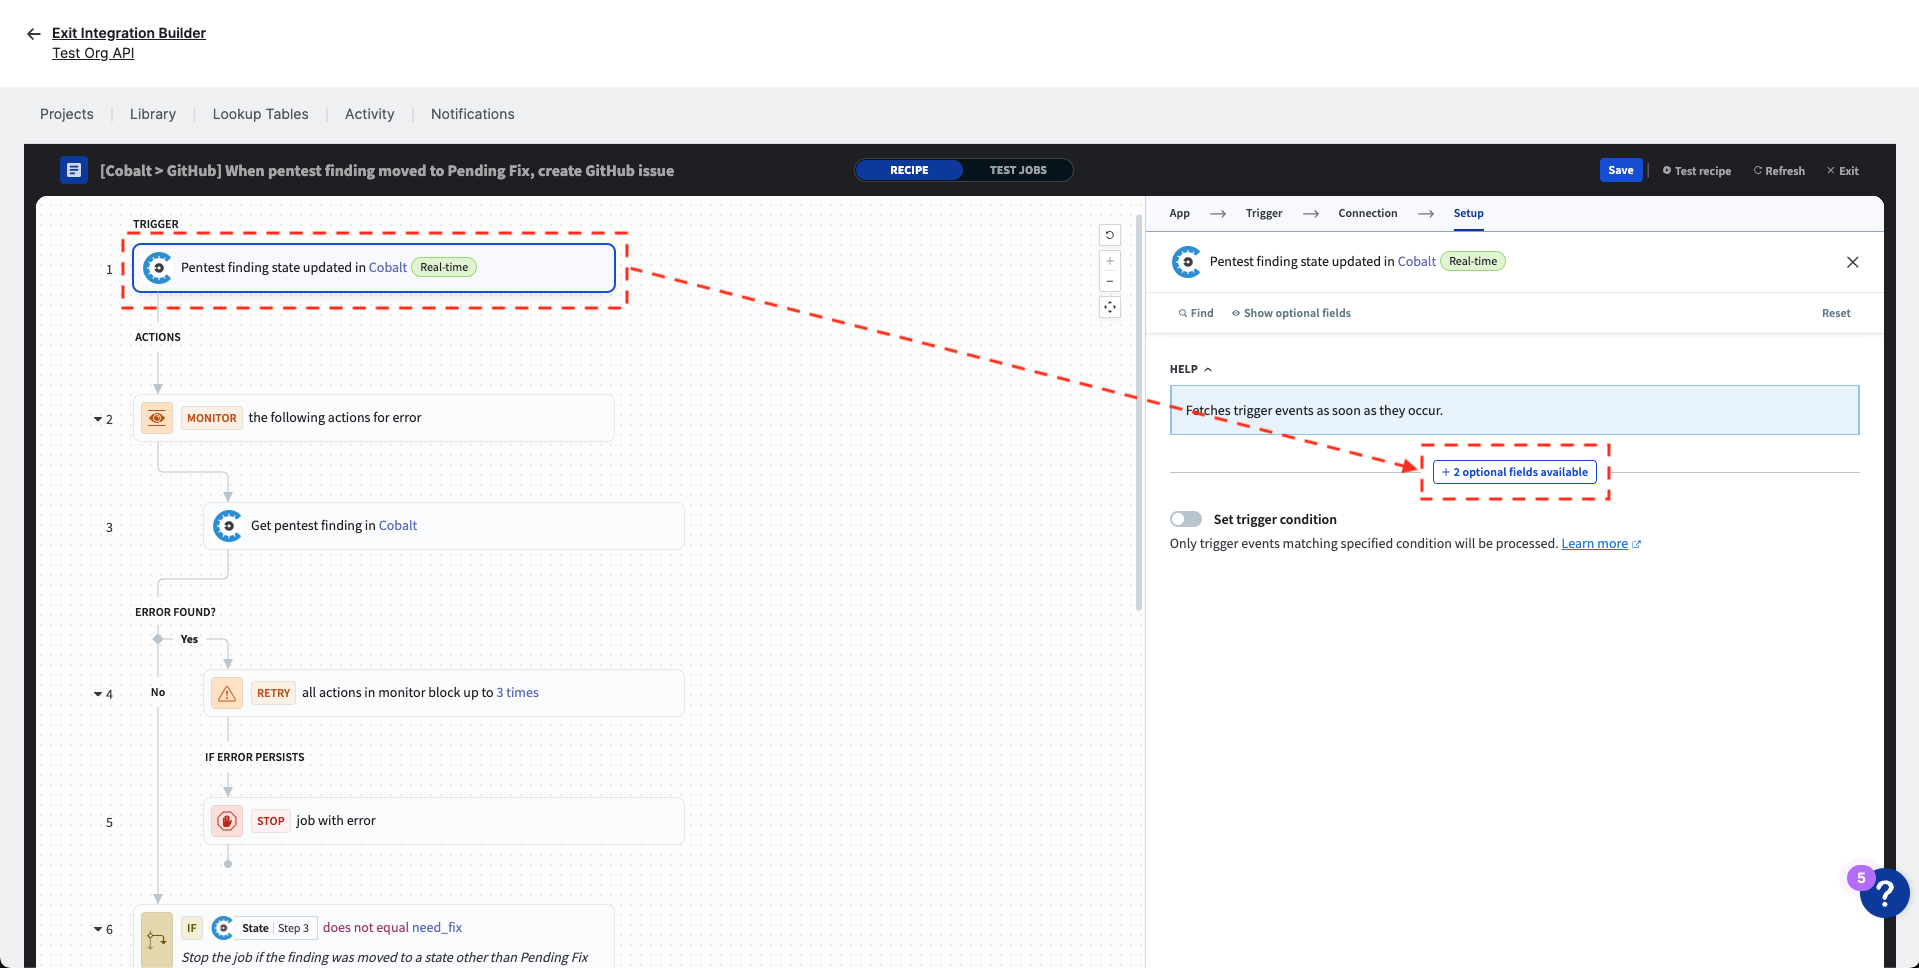Click the back arrow next to Exit Integration Builder
Screen dimensions: 1919x968
coord(34,34)
